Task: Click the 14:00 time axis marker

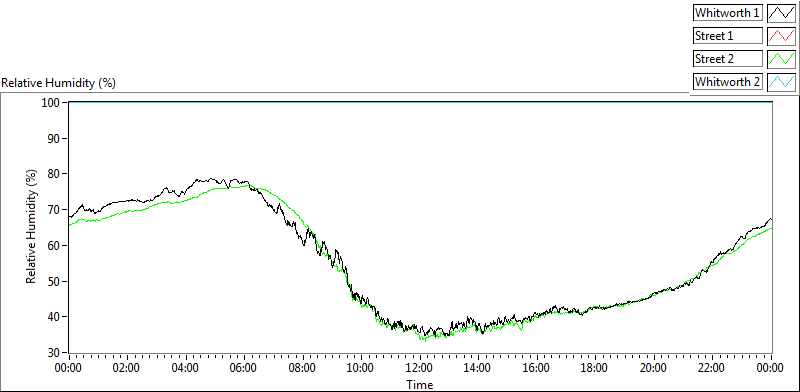Action: (x=478, y=368)
